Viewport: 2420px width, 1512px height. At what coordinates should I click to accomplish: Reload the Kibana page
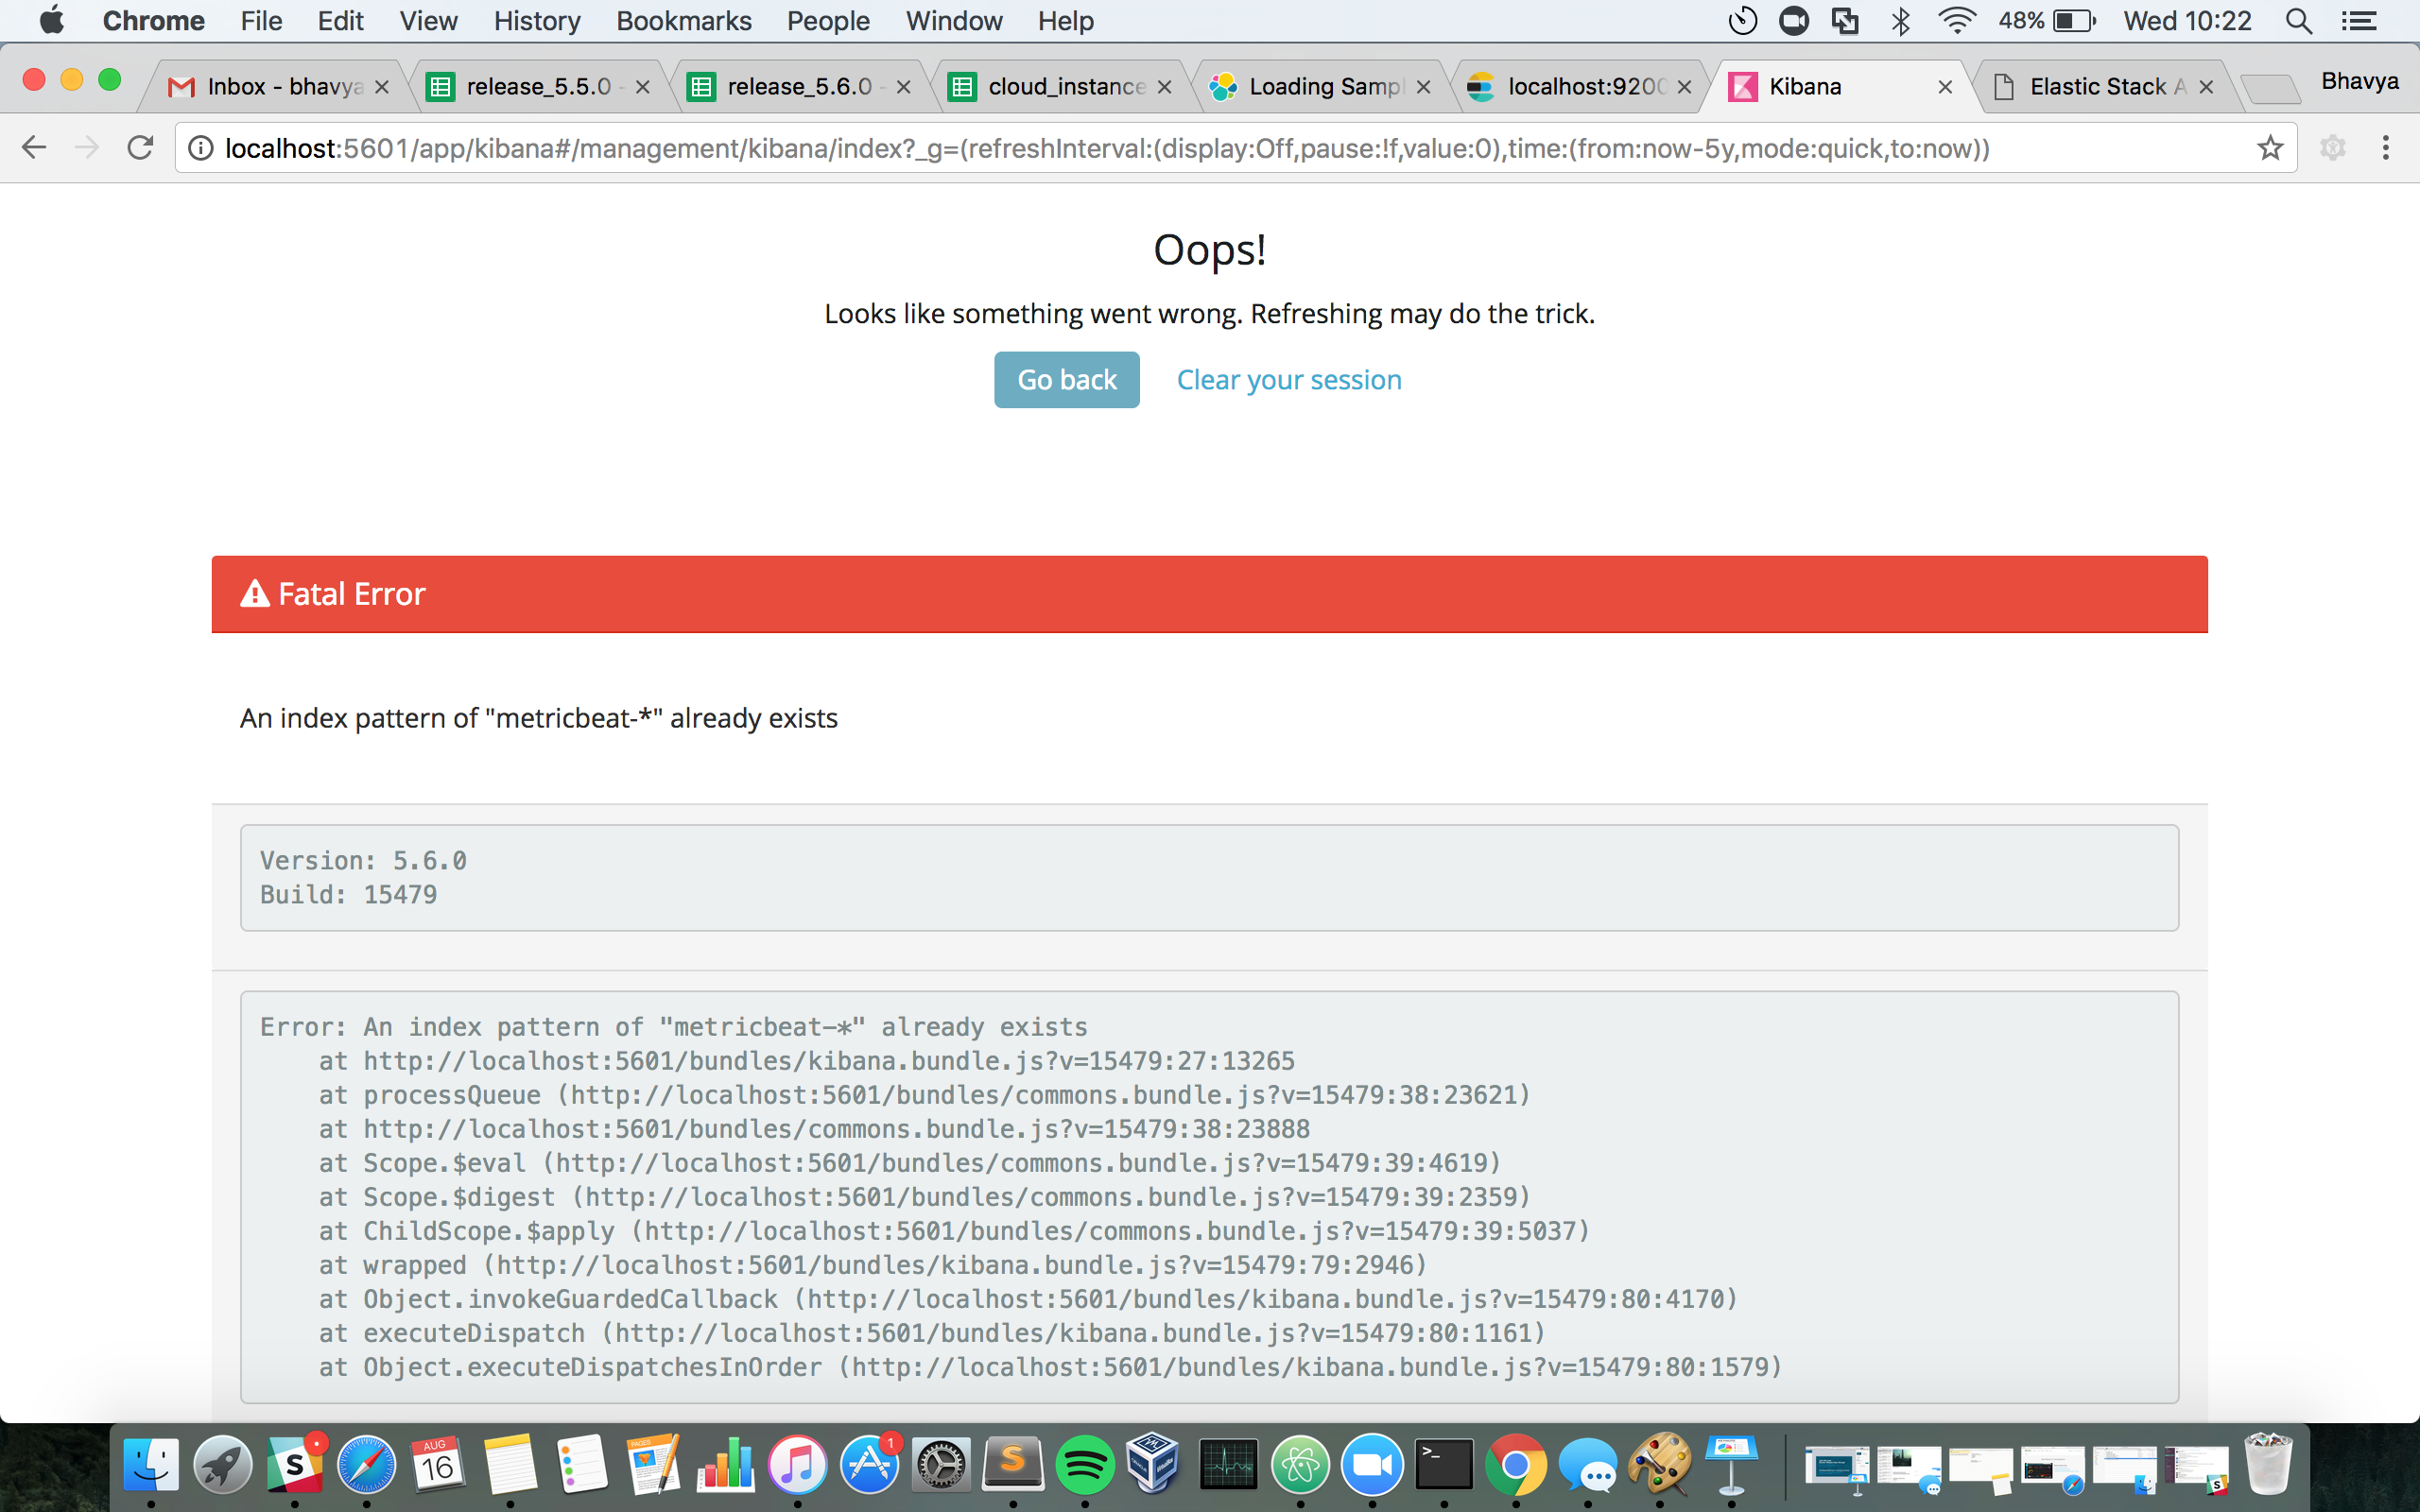point(140,147)
